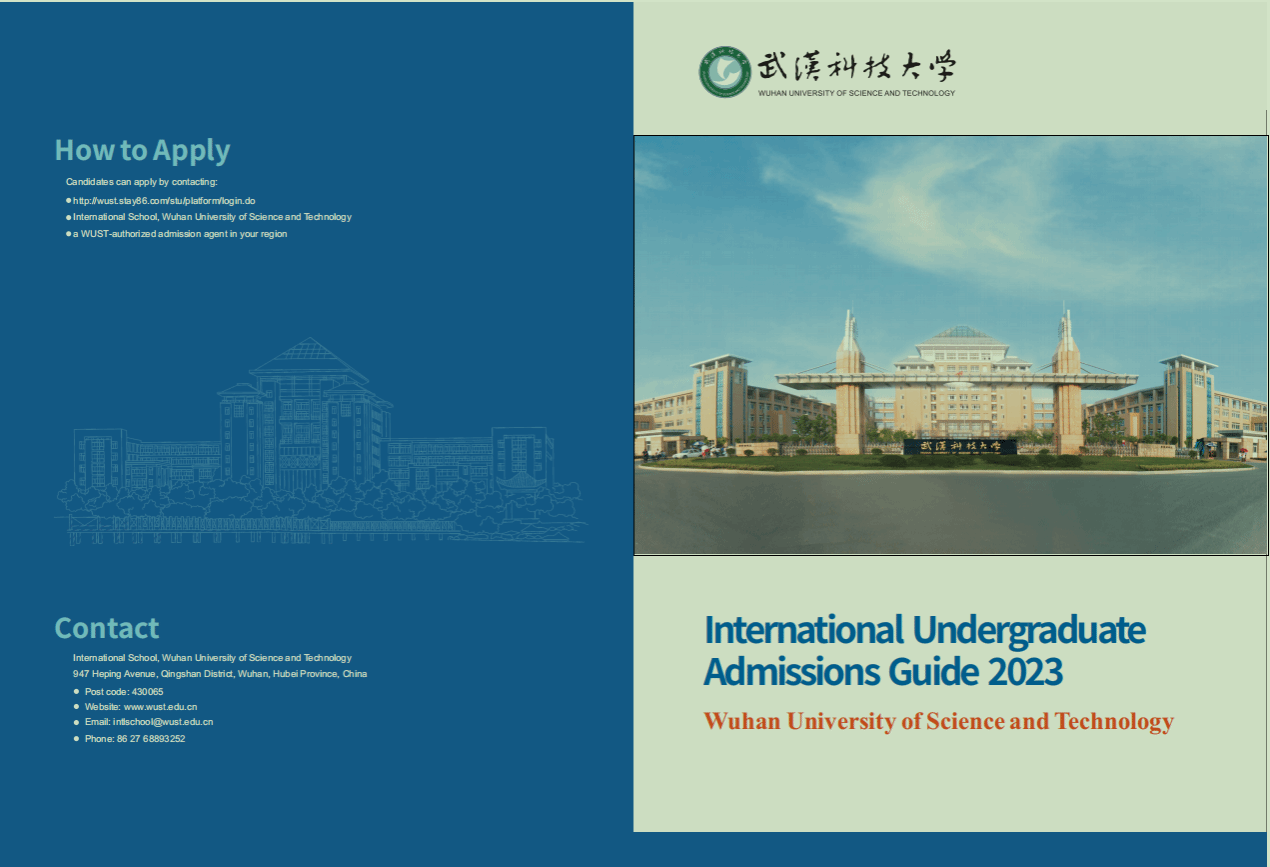Click the "WUST-authorized admission agent" bullet text

pyautogui.click(x=180, y=233)
